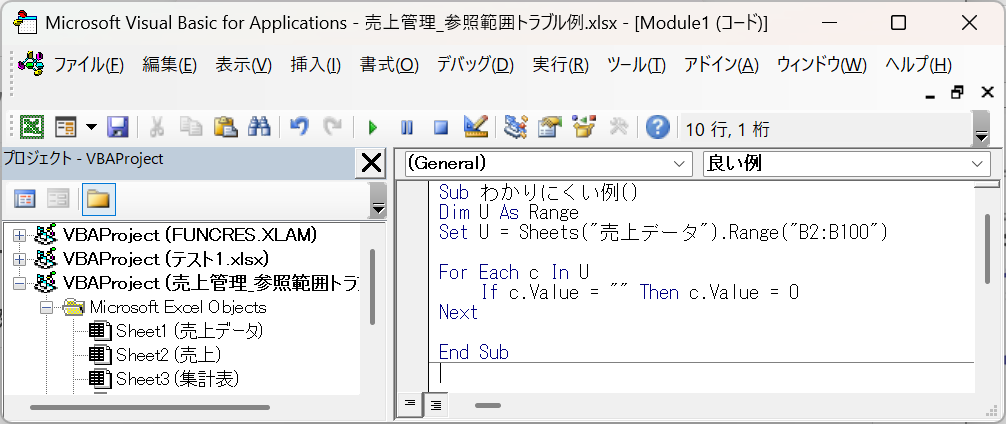Select the VBAProject (FUNCRES.XLAM) tree item
Image resolution: width=1006 pixels, height=424 pixels.
click(190, 235)
